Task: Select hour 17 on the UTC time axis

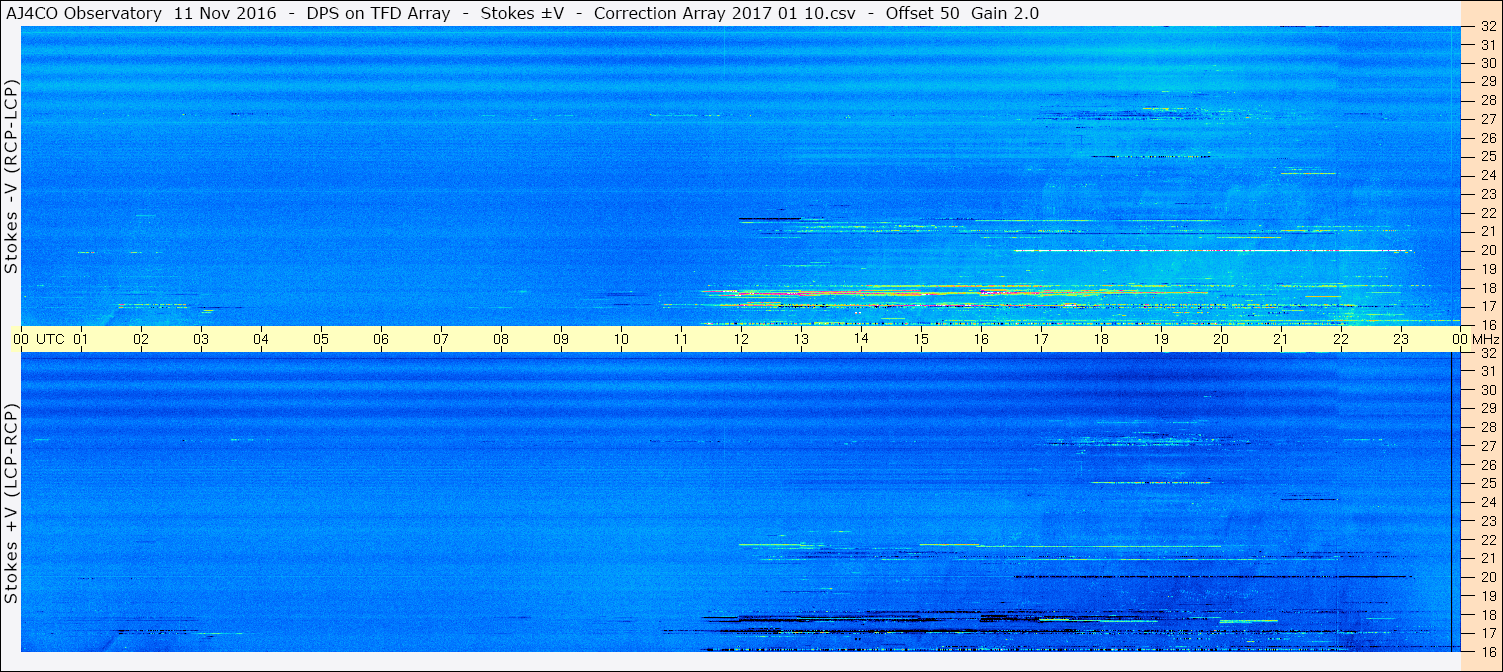Action: tap(1041, 339)
